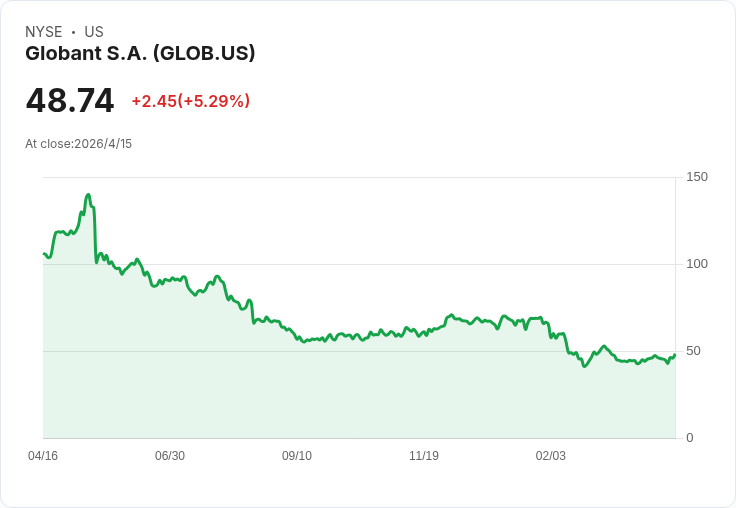Click the 0 y-axis label
The width and height of the screenshot is (736, 508).
click(690, 438)
